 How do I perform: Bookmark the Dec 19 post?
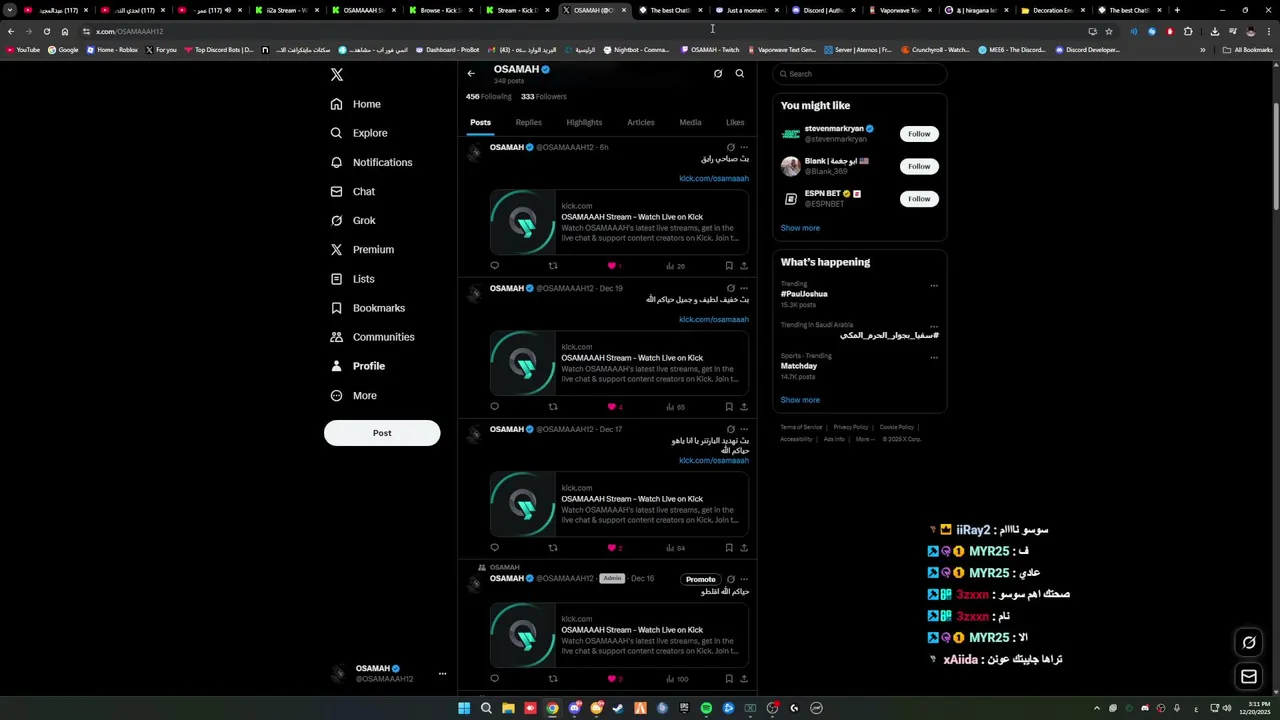point(729,407)
